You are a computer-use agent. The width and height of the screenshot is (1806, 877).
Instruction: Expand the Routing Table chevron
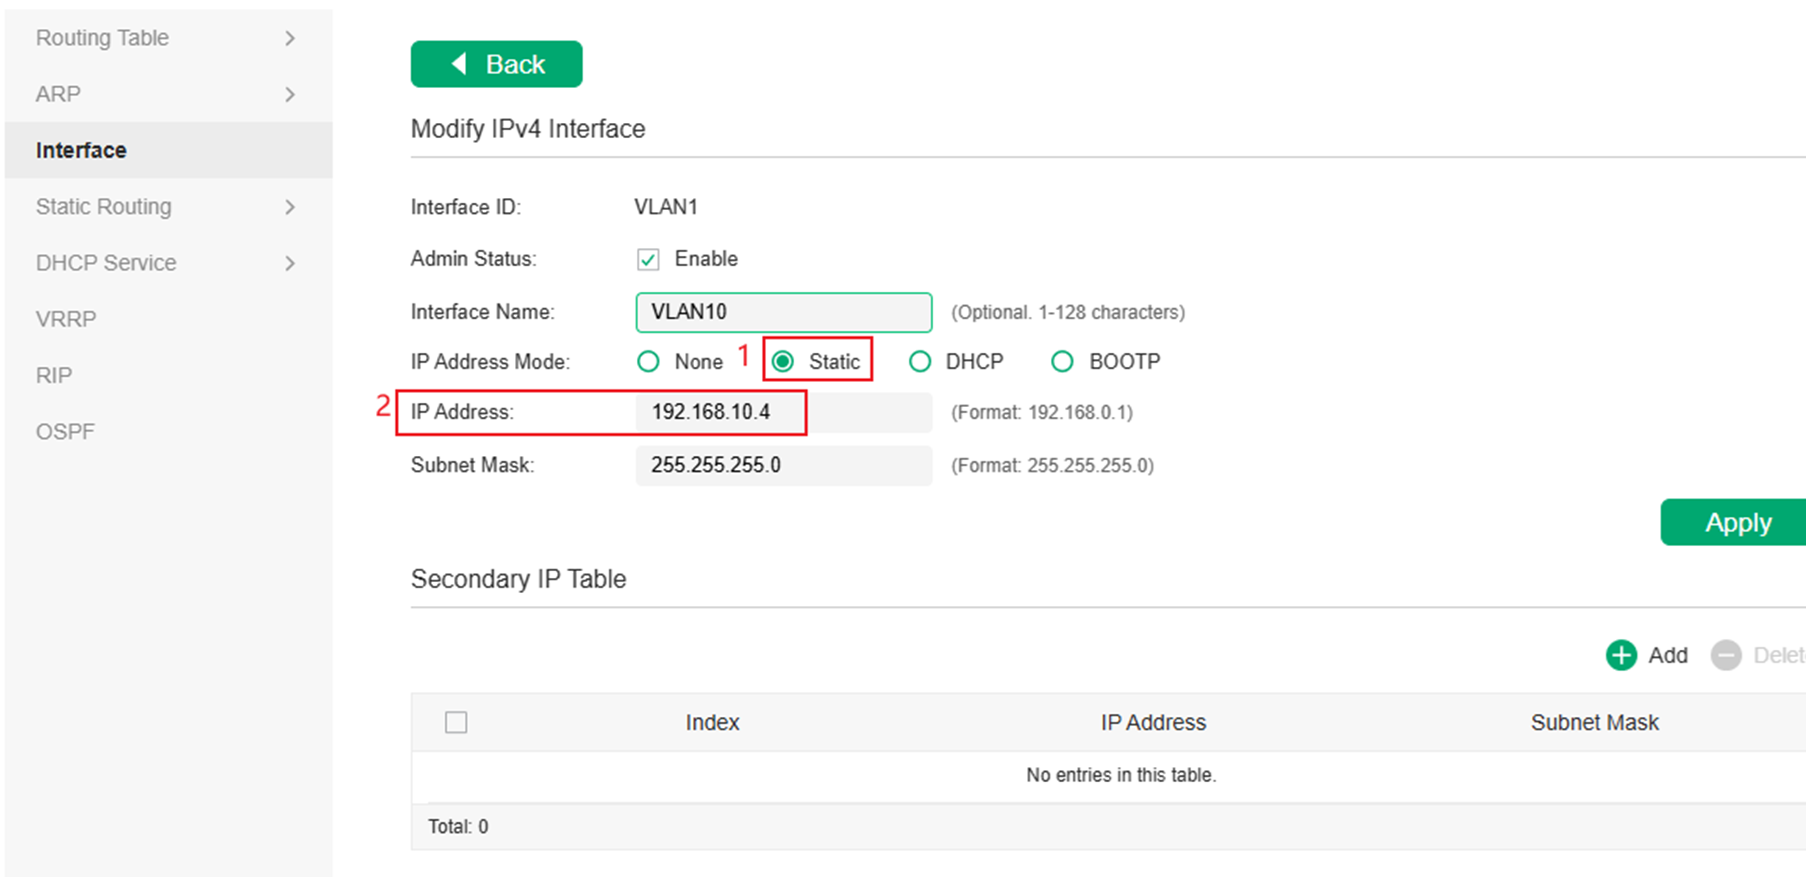point(290,38)
